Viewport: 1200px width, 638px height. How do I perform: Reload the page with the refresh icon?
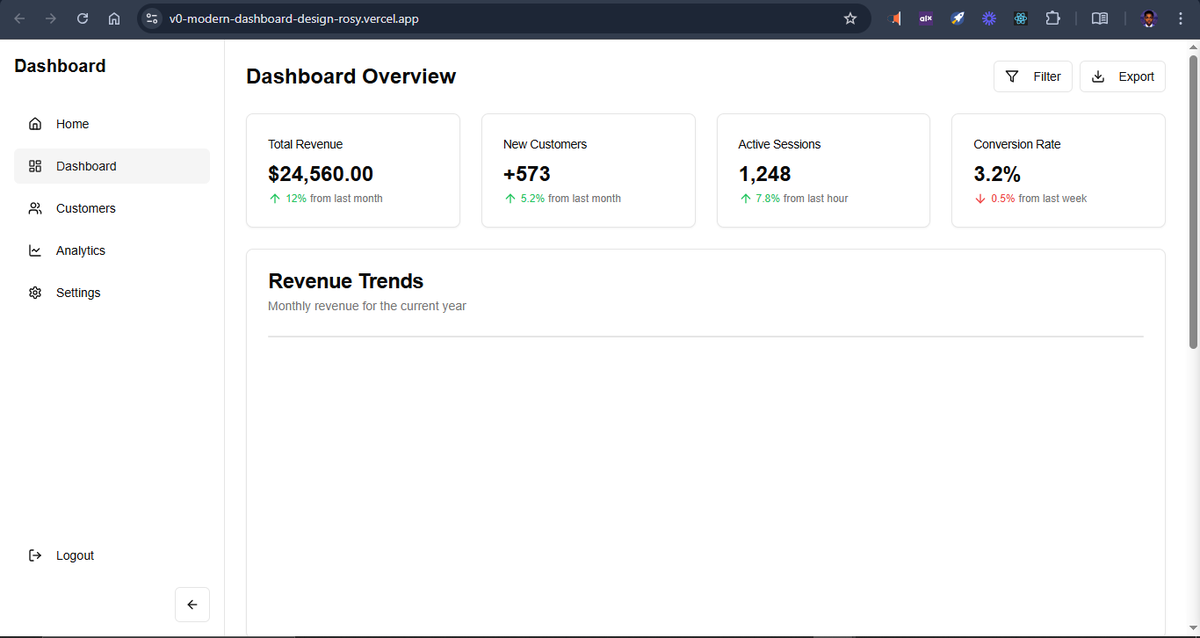point(82,18)
